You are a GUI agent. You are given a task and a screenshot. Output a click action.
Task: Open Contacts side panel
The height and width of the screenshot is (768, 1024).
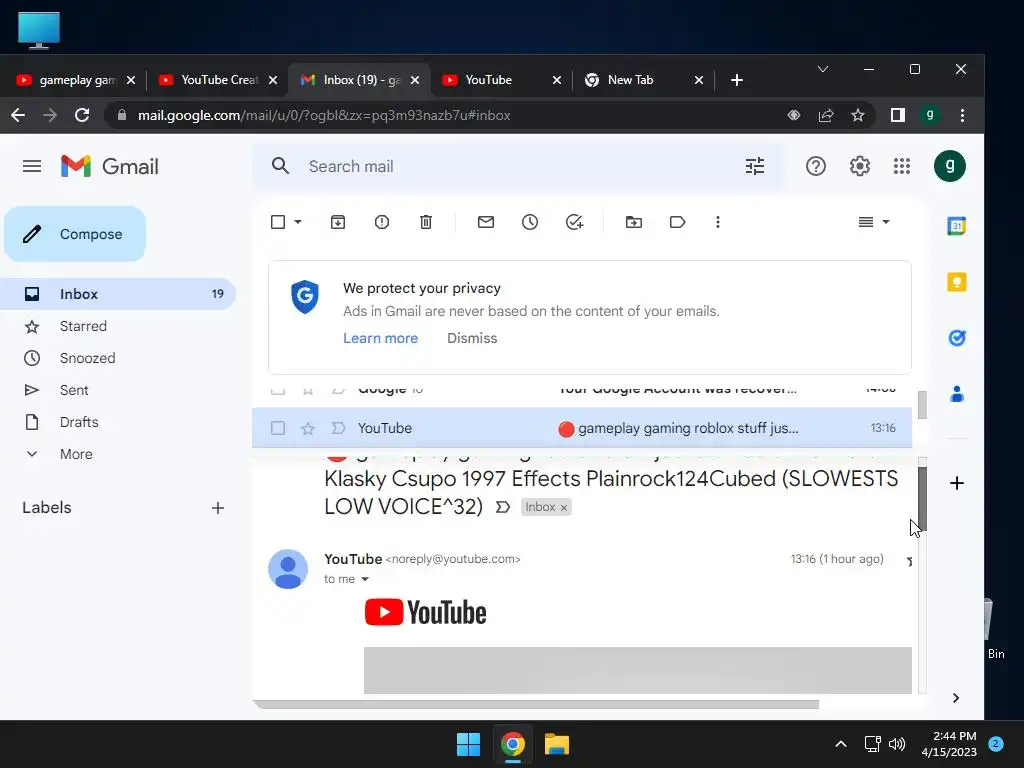click(956, 394)
